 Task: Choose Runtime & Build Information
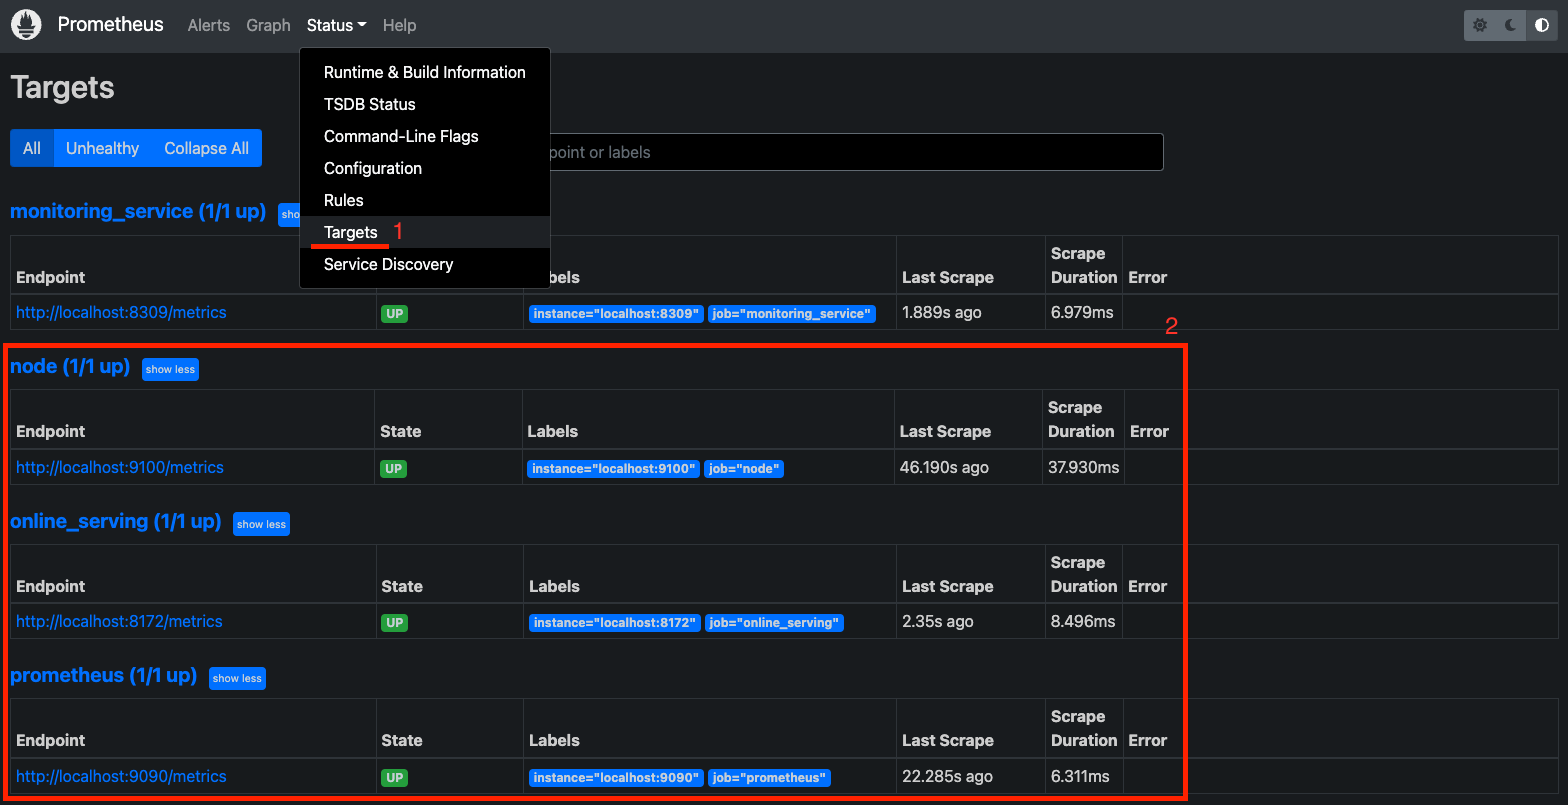(x=424, y=72)
